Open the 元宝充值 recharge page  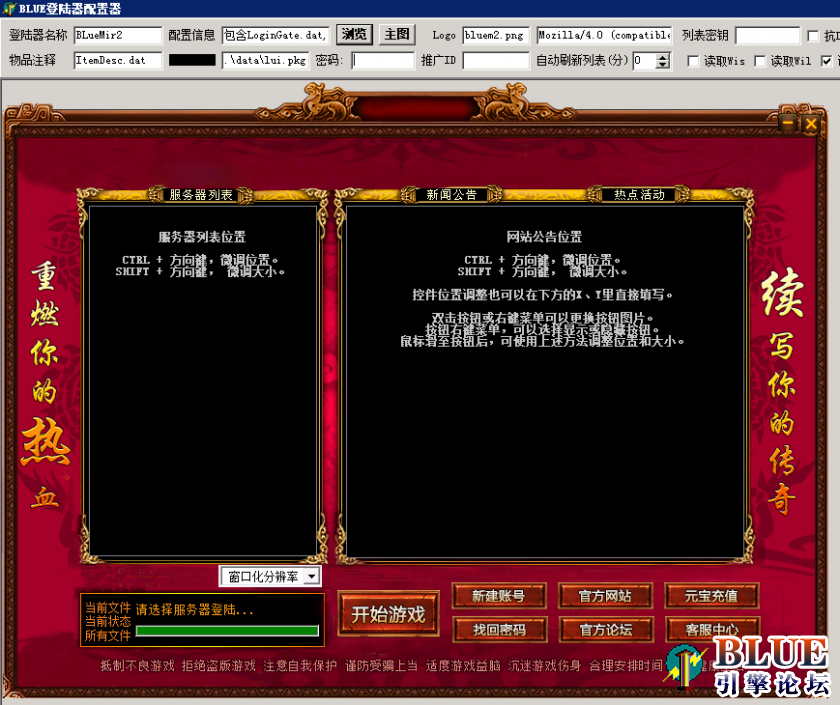point(710,595)
